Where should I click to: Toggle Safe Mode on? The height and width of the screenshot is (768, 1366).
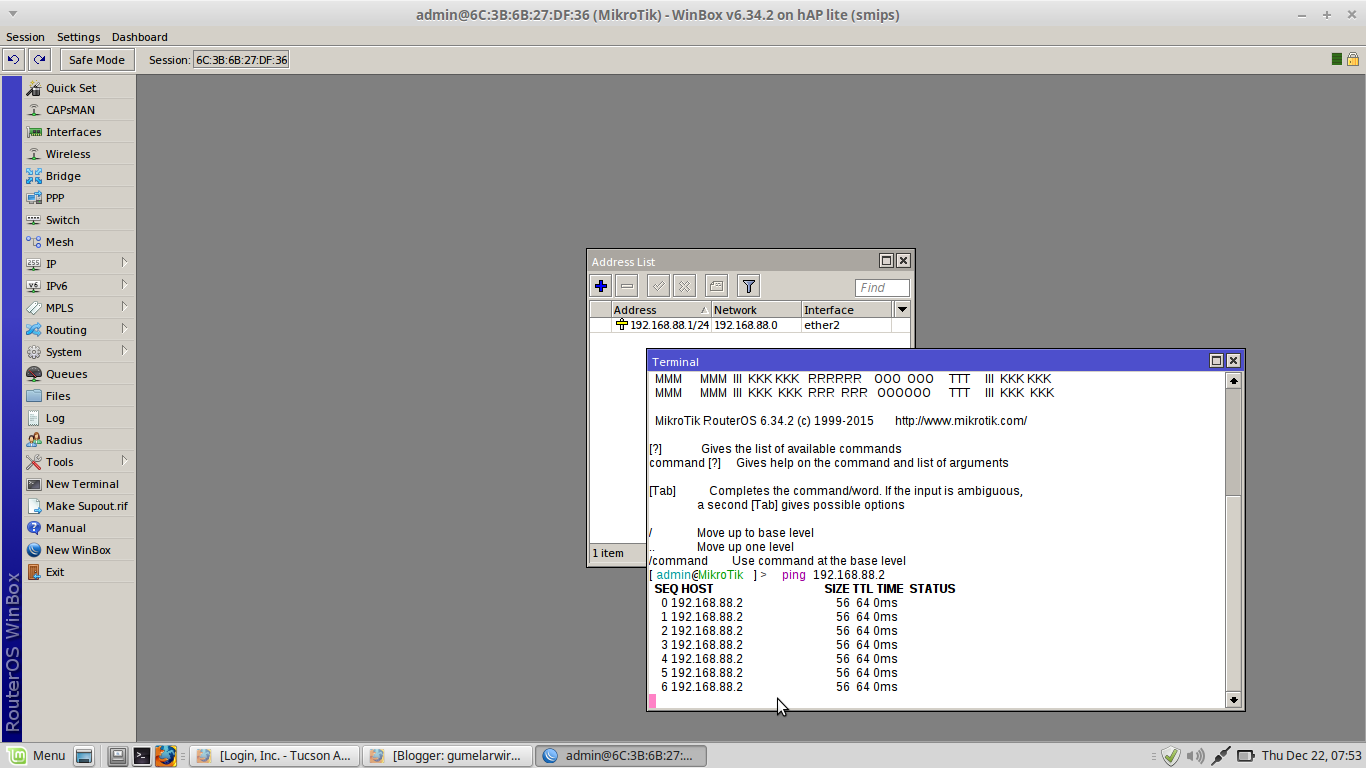point(96,60)
